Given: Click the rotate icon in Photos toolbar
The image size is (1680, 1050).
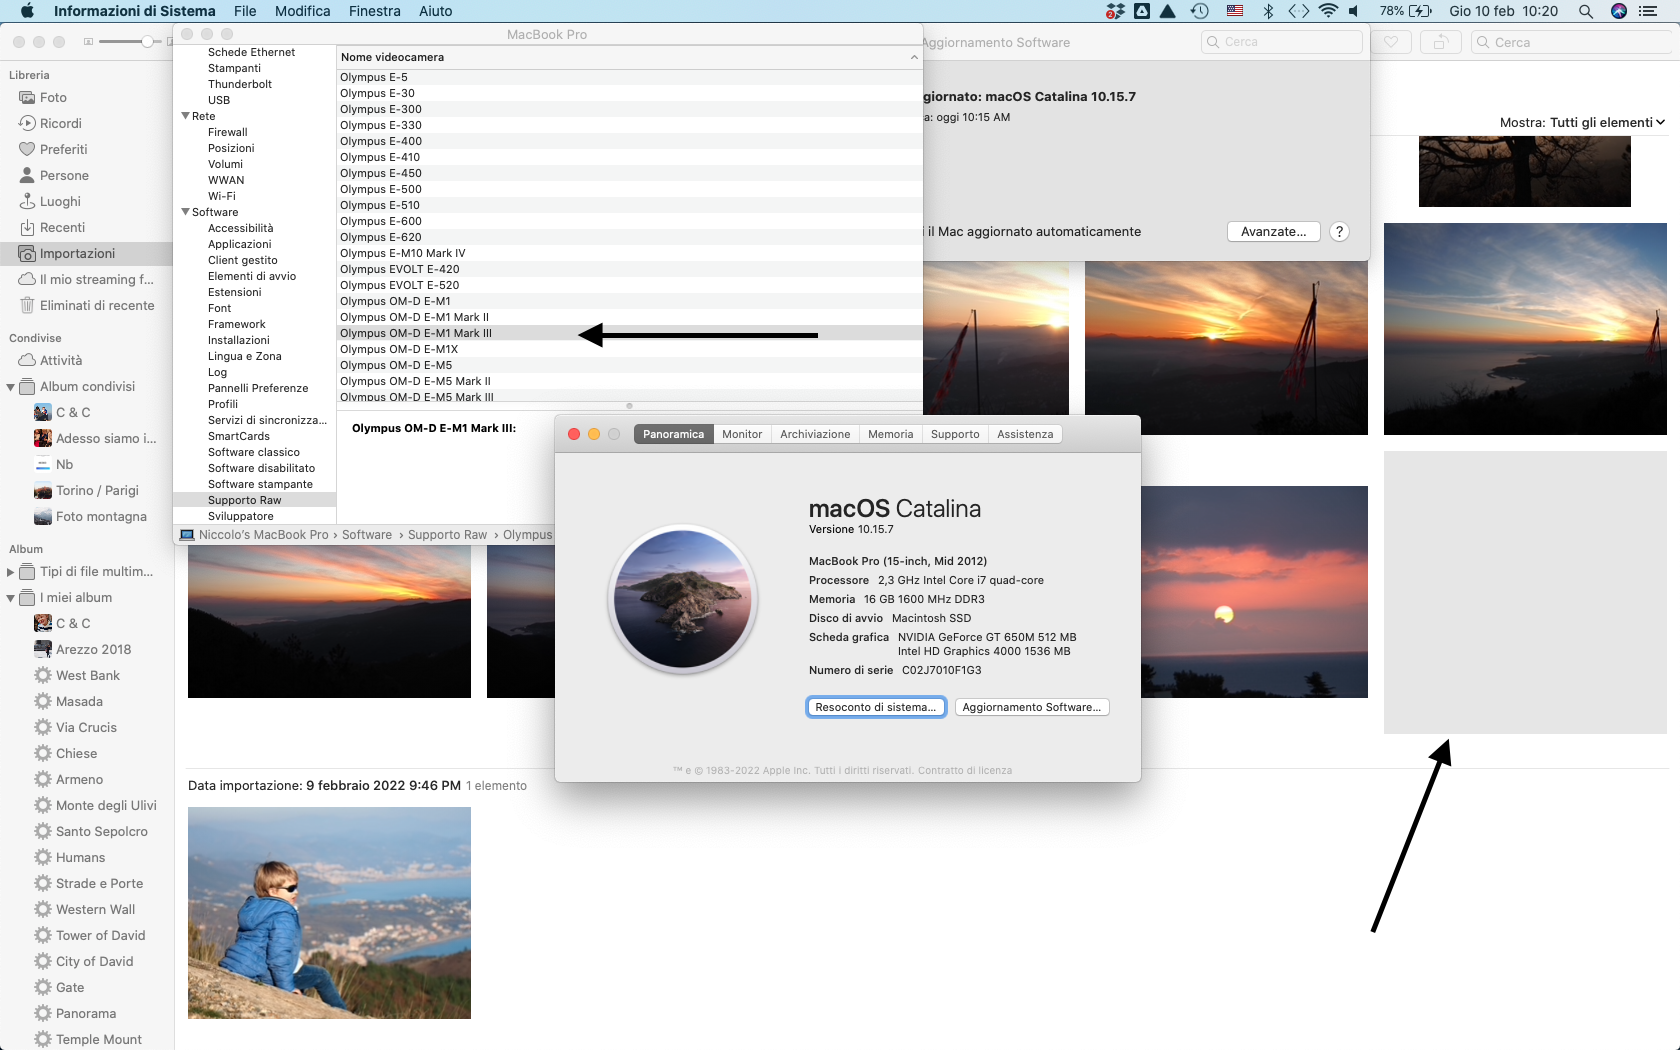Looking at the screenshot, I should pos(1441,42).
